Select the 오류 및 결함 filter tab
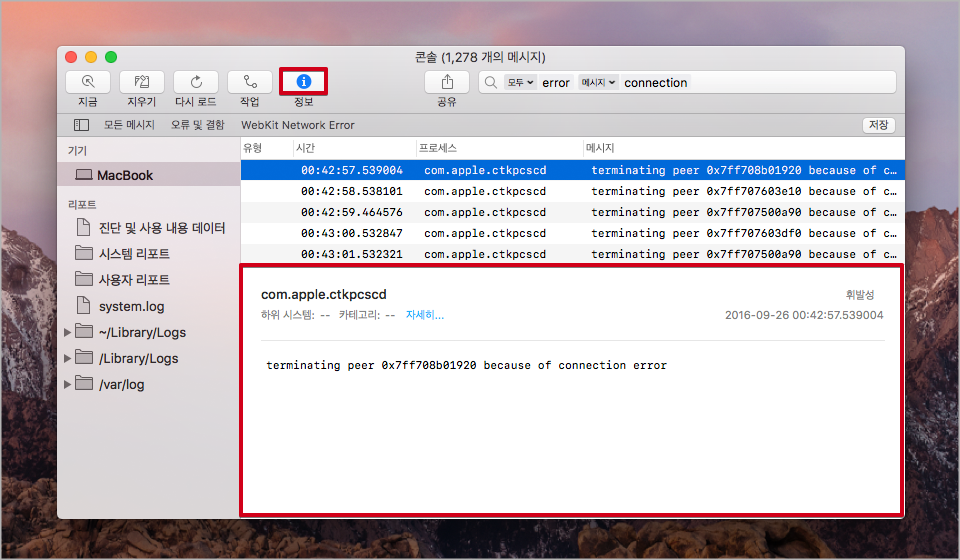This screenshot has height=560, width=960. pos(198,125)
